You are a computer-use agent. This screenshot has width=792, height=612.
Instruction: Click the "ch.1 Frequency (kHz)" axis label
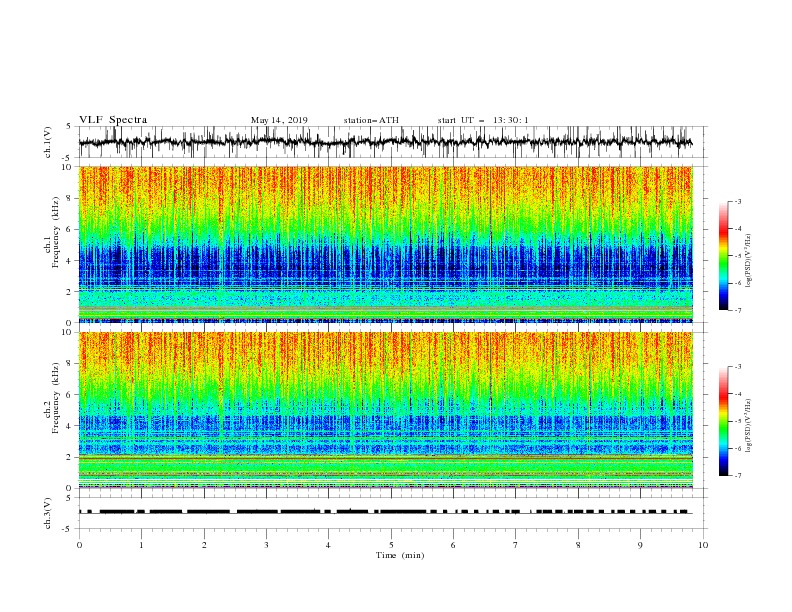click(x=52, y=232)
